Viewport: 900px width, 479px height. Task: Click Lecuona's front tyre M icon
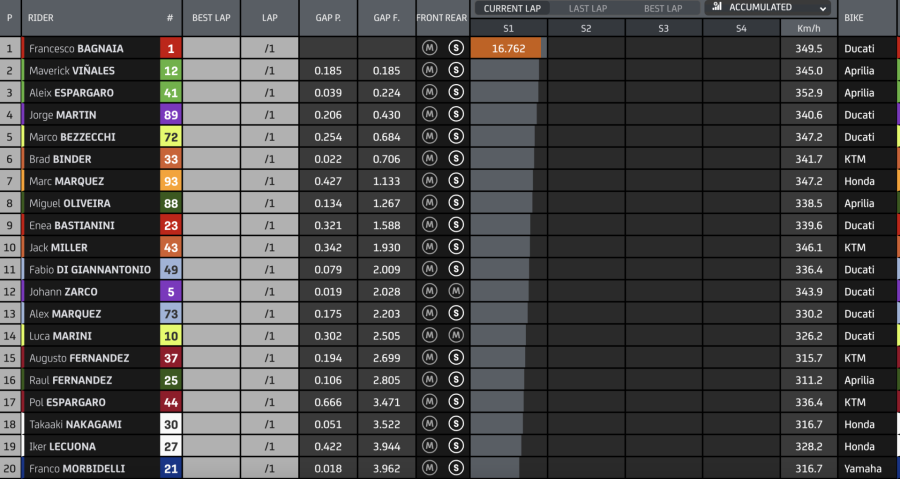[x=429, y=446]
